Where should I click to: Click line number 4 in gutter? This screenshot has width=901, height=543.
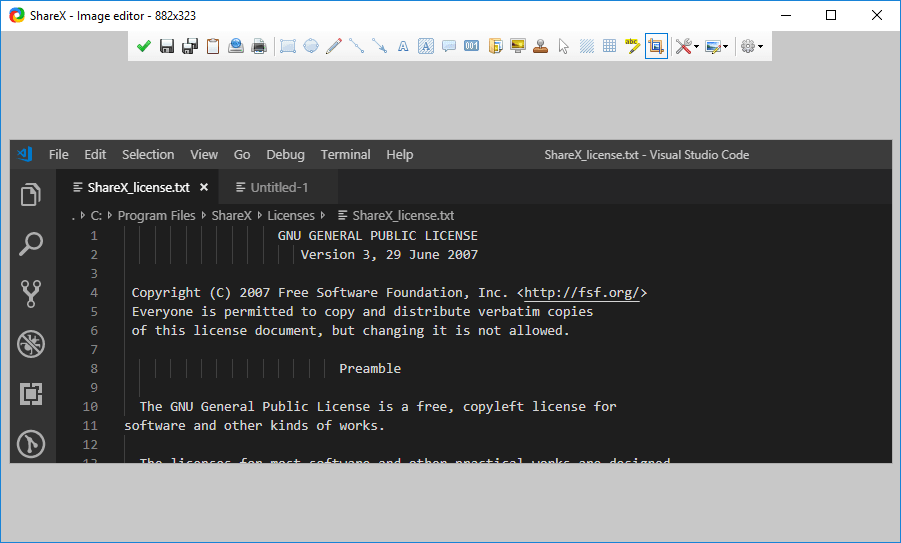(94, 293)
